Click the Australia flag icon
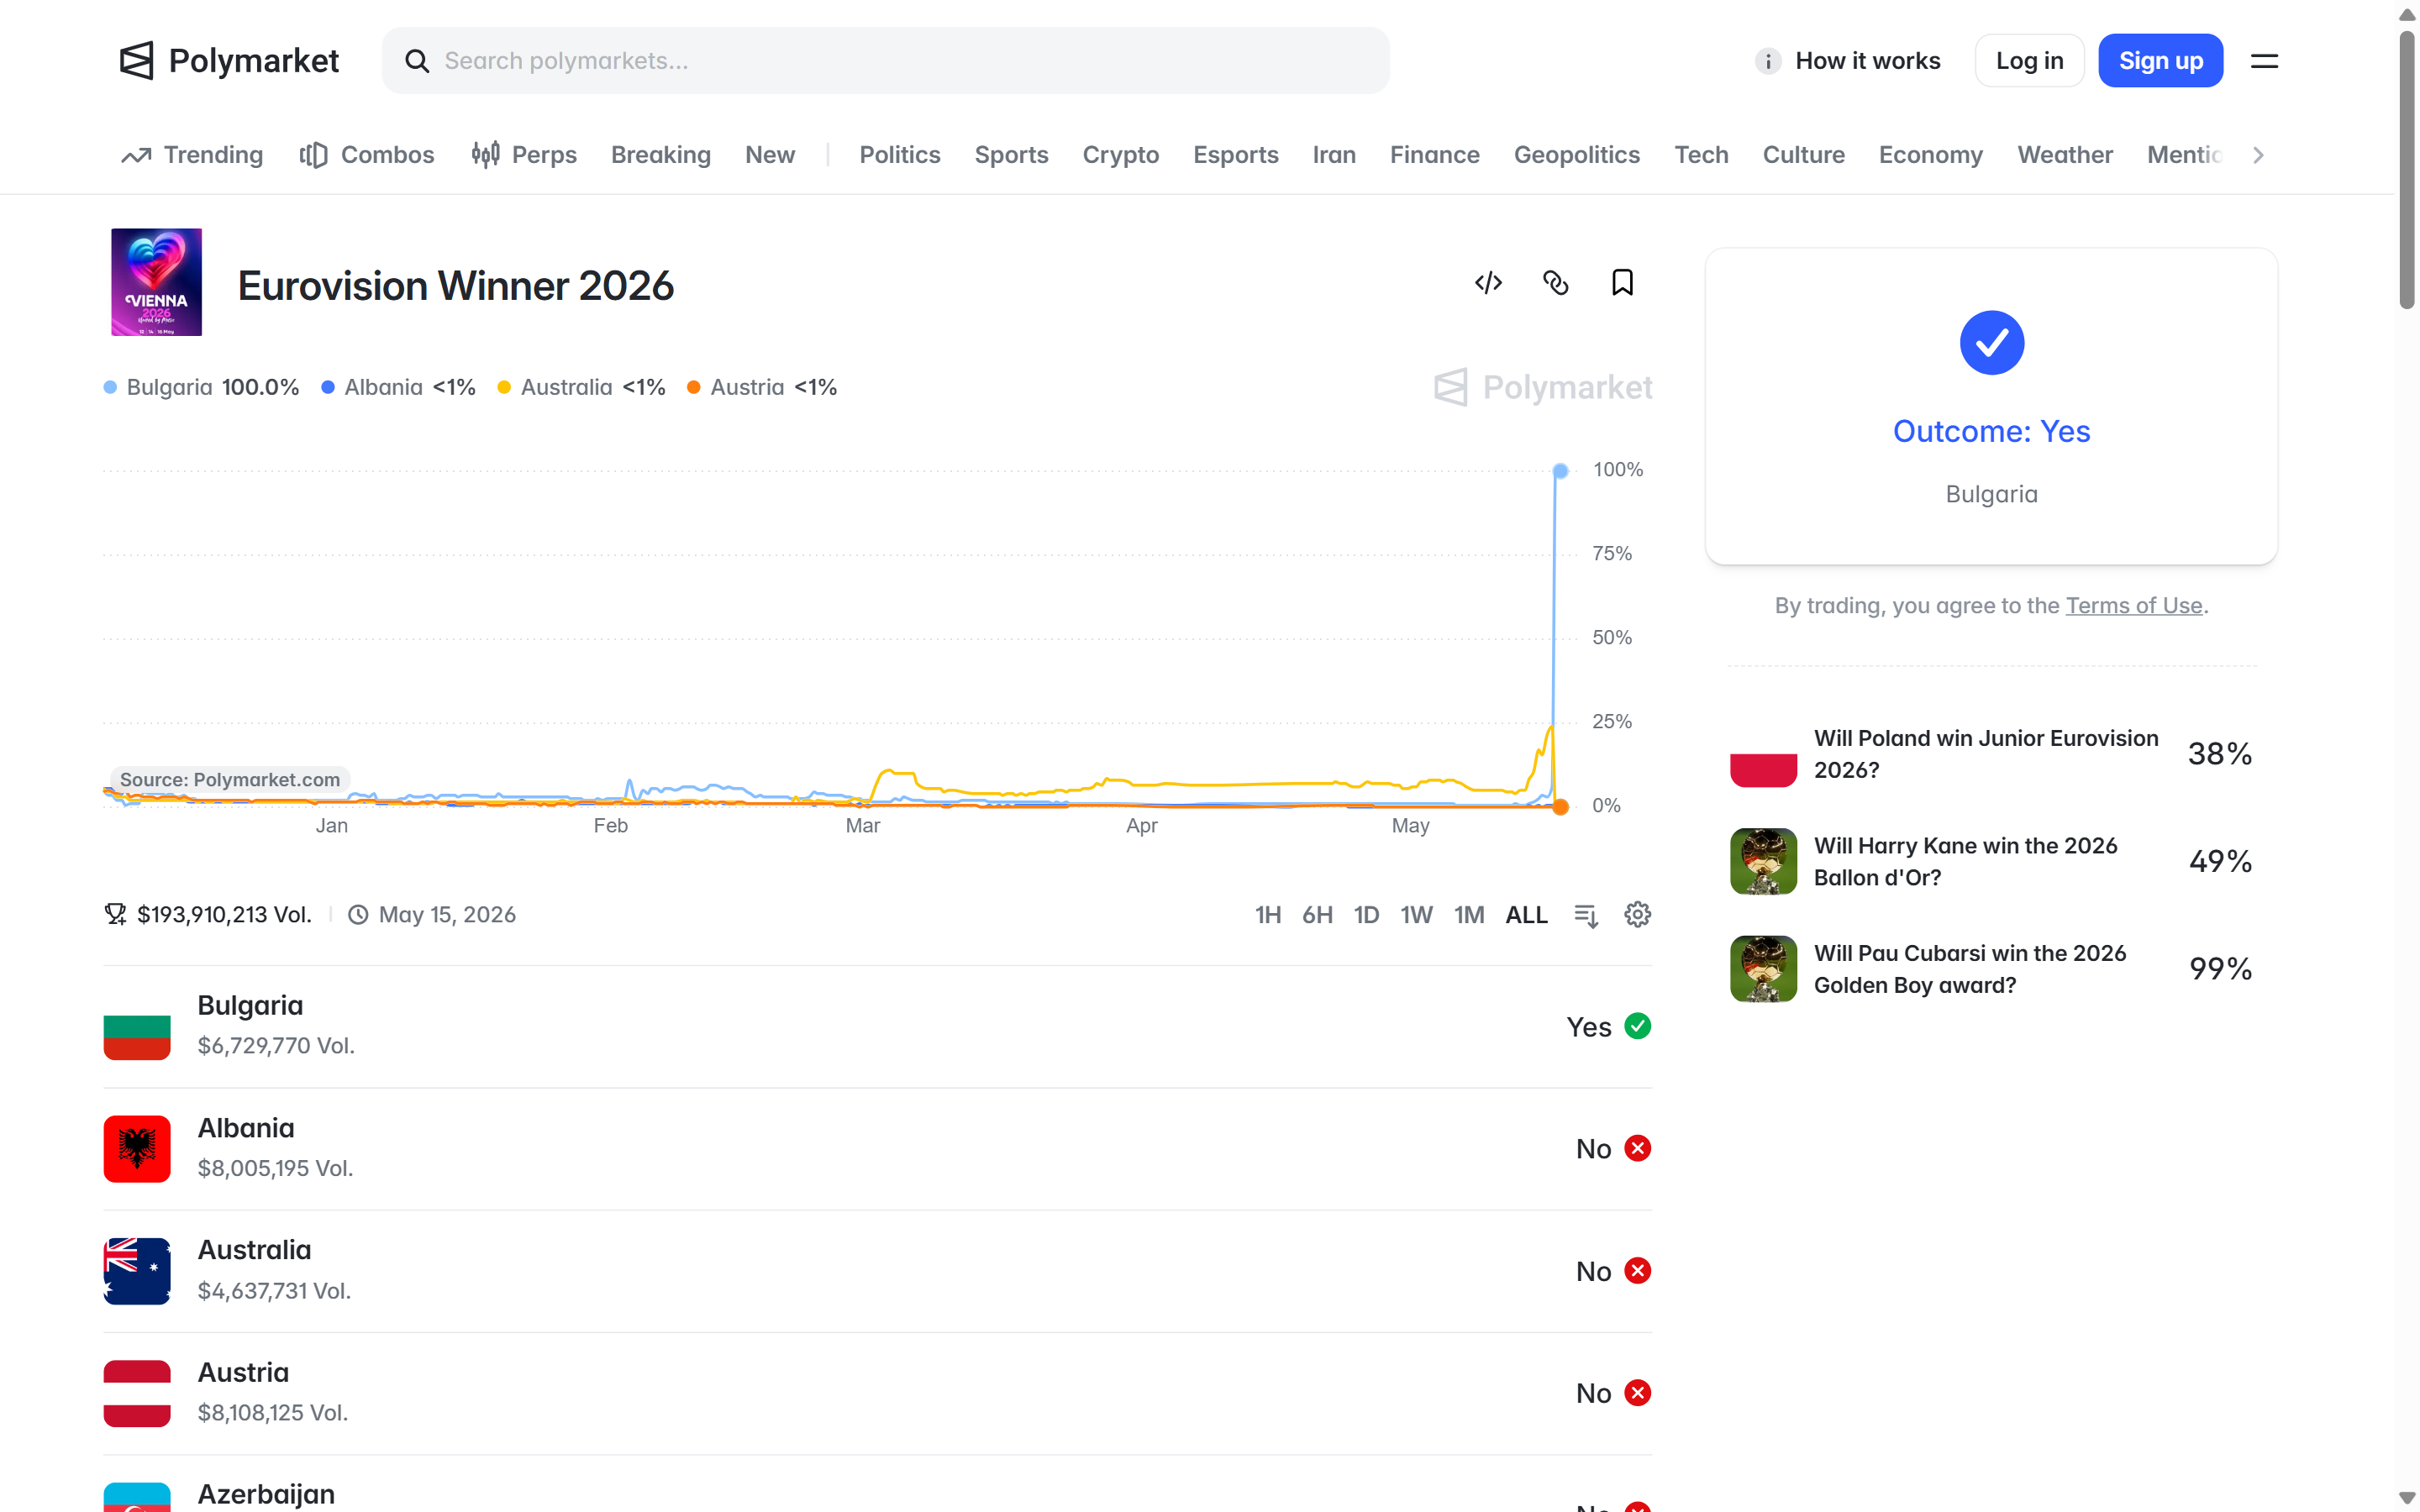Viewport: 2420px width, 1512px height. click(x=137, y=1271)
